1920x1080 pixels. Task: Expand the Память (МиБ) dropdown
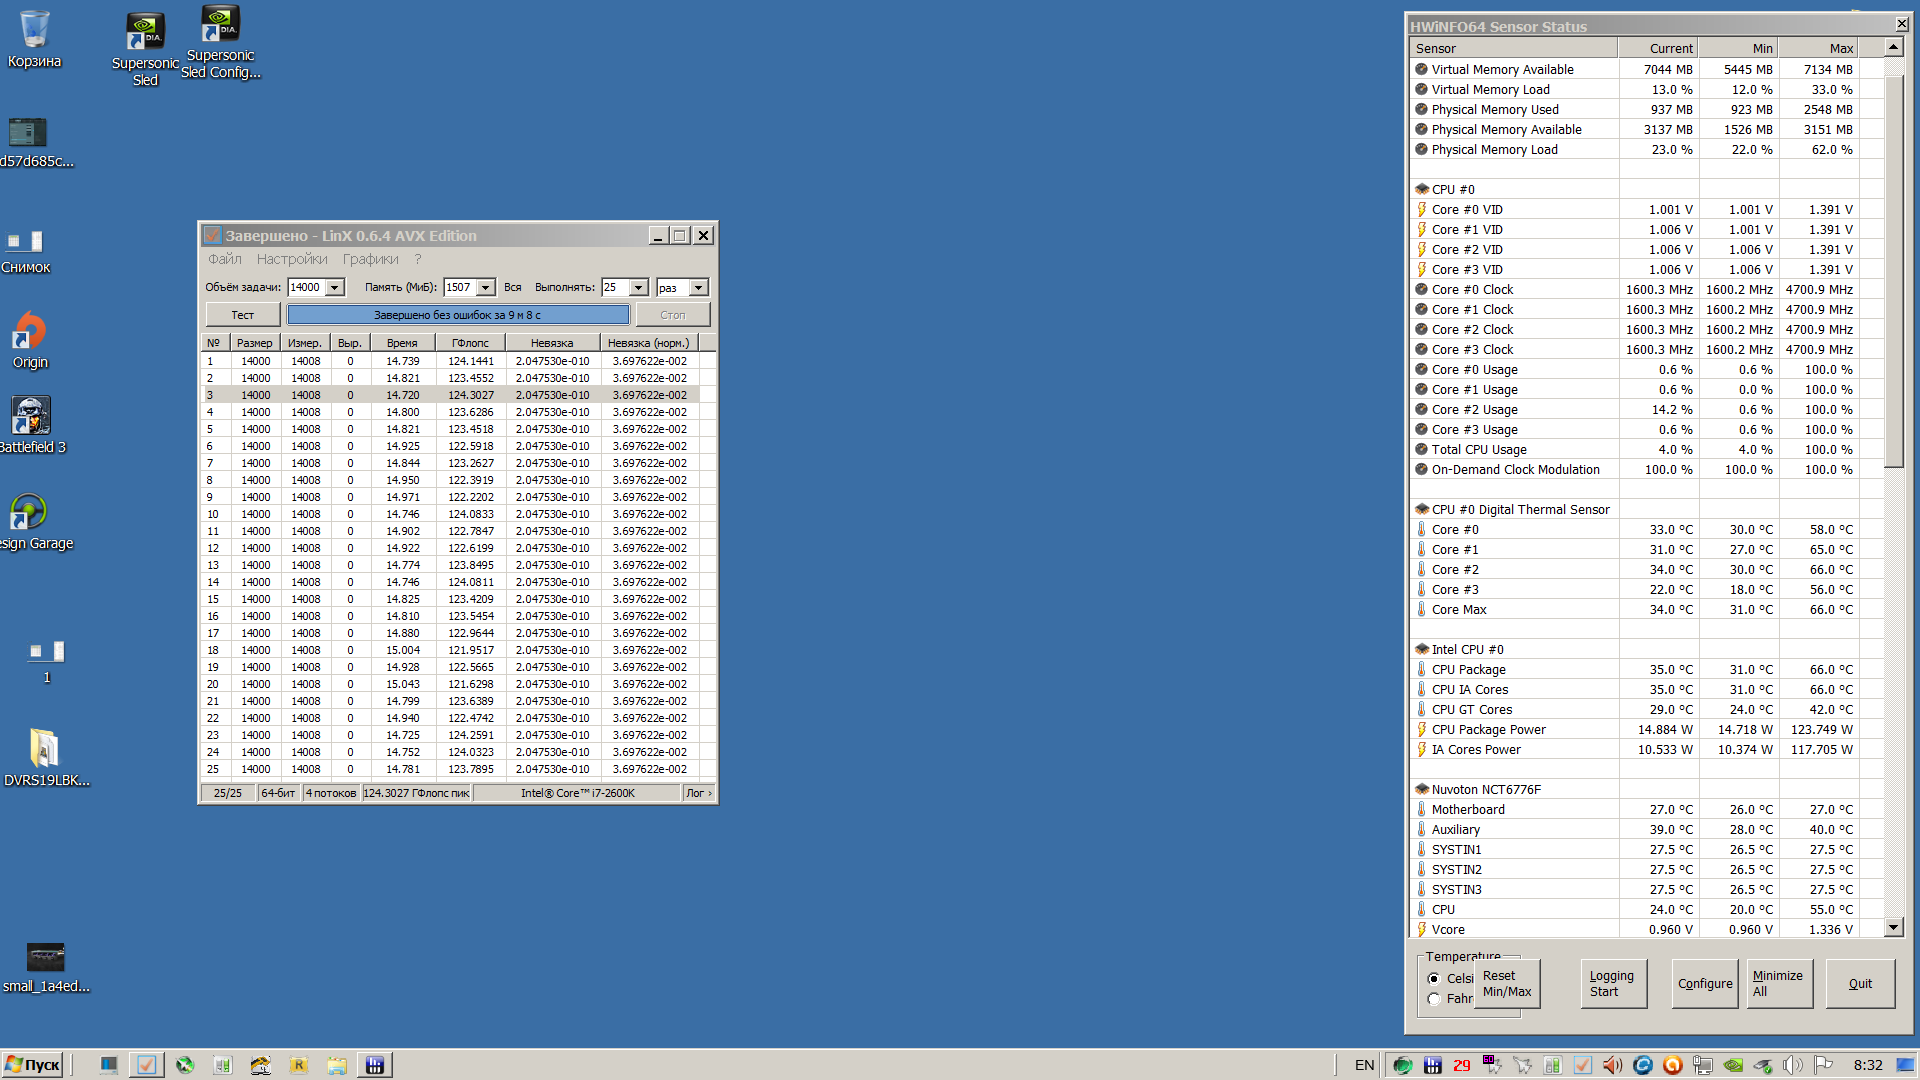(x=485, y=288)
